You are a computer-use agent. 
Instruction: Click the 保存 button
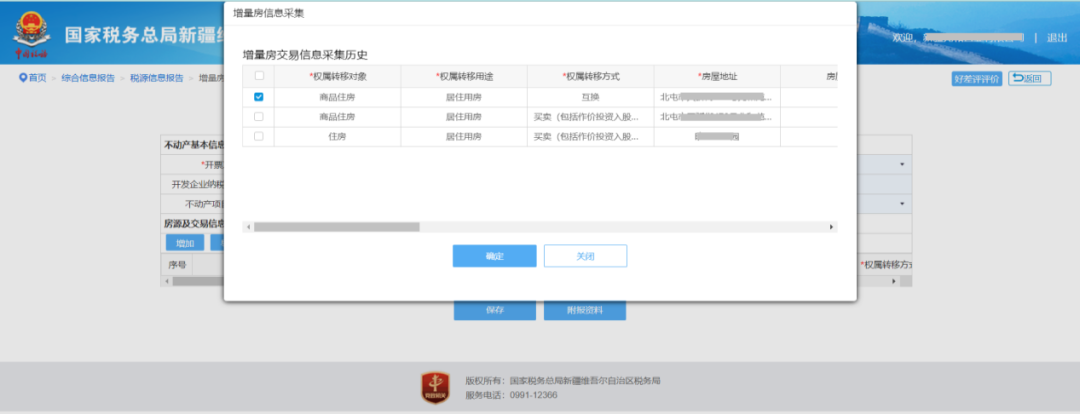click(495, 310)
